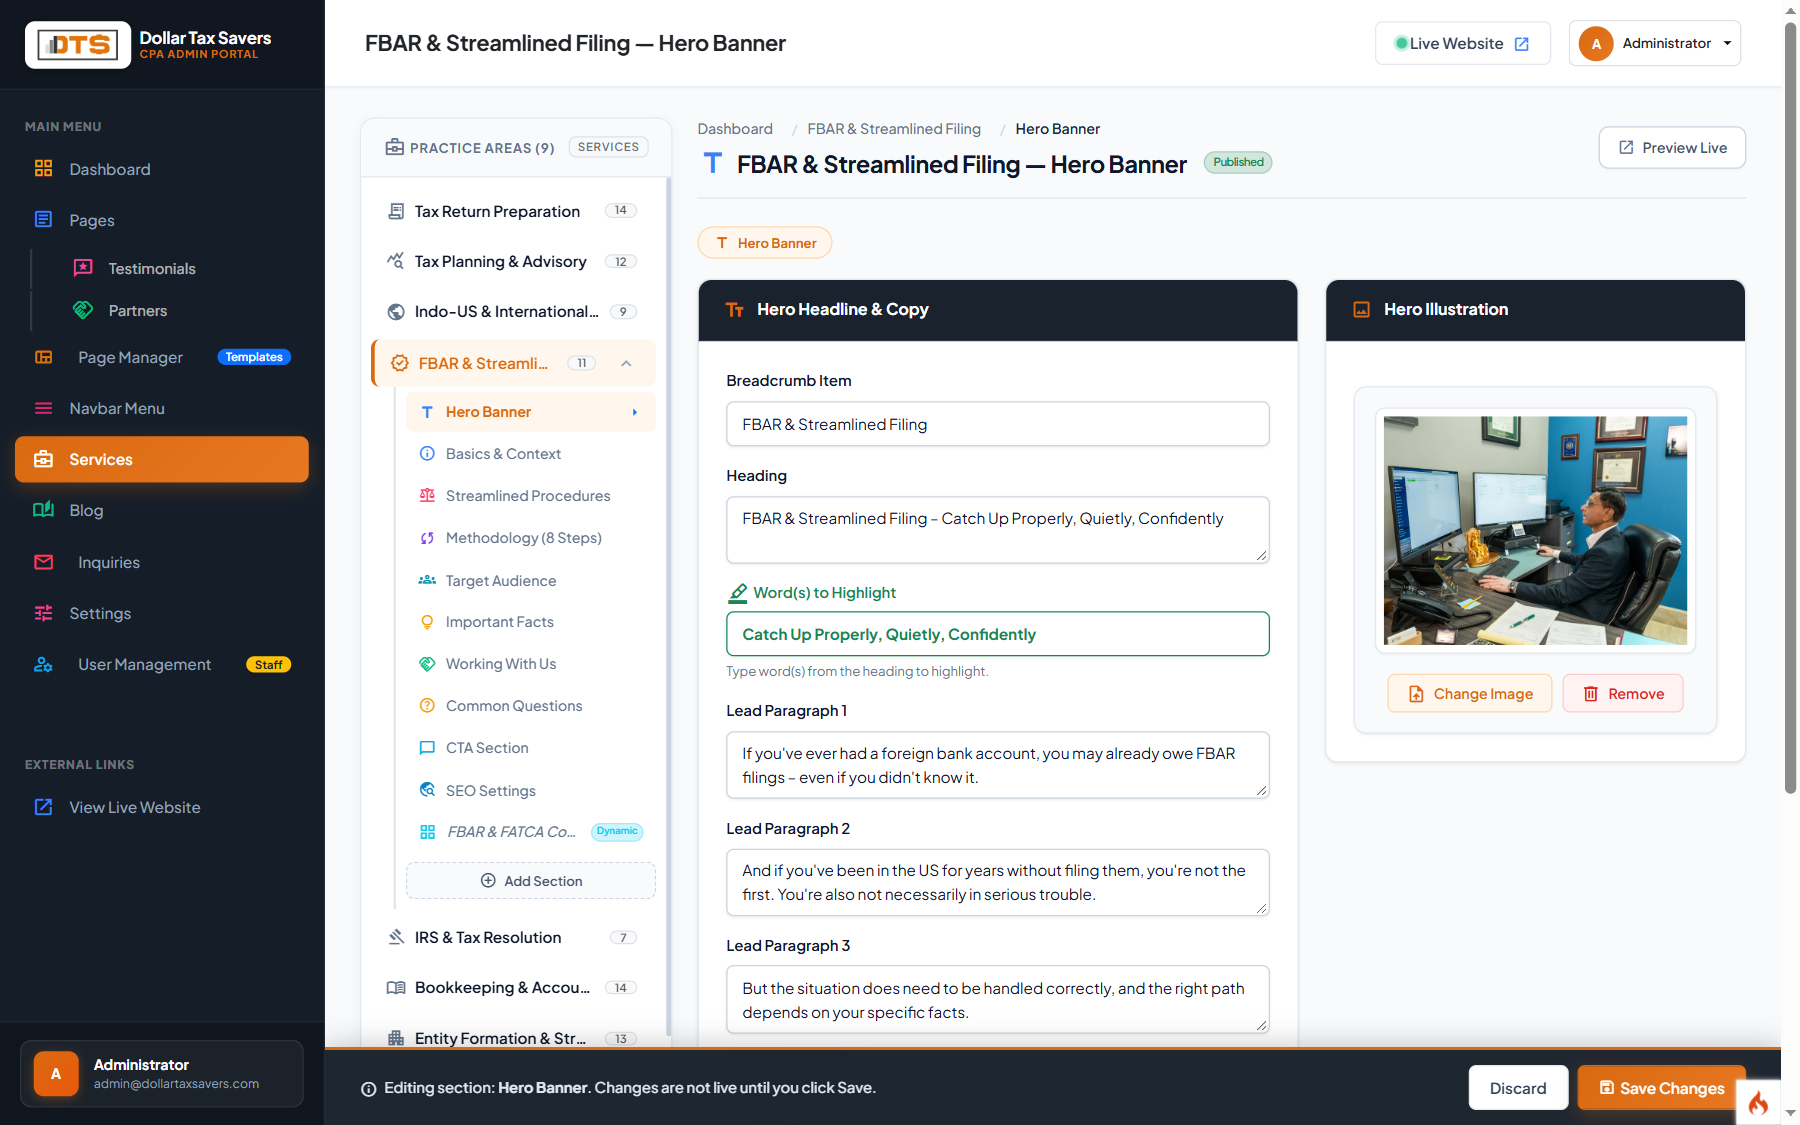The width and height of the screenshot is (1800, 1125).
Task: Open CTA Section
Action: (x=530, y=748)
